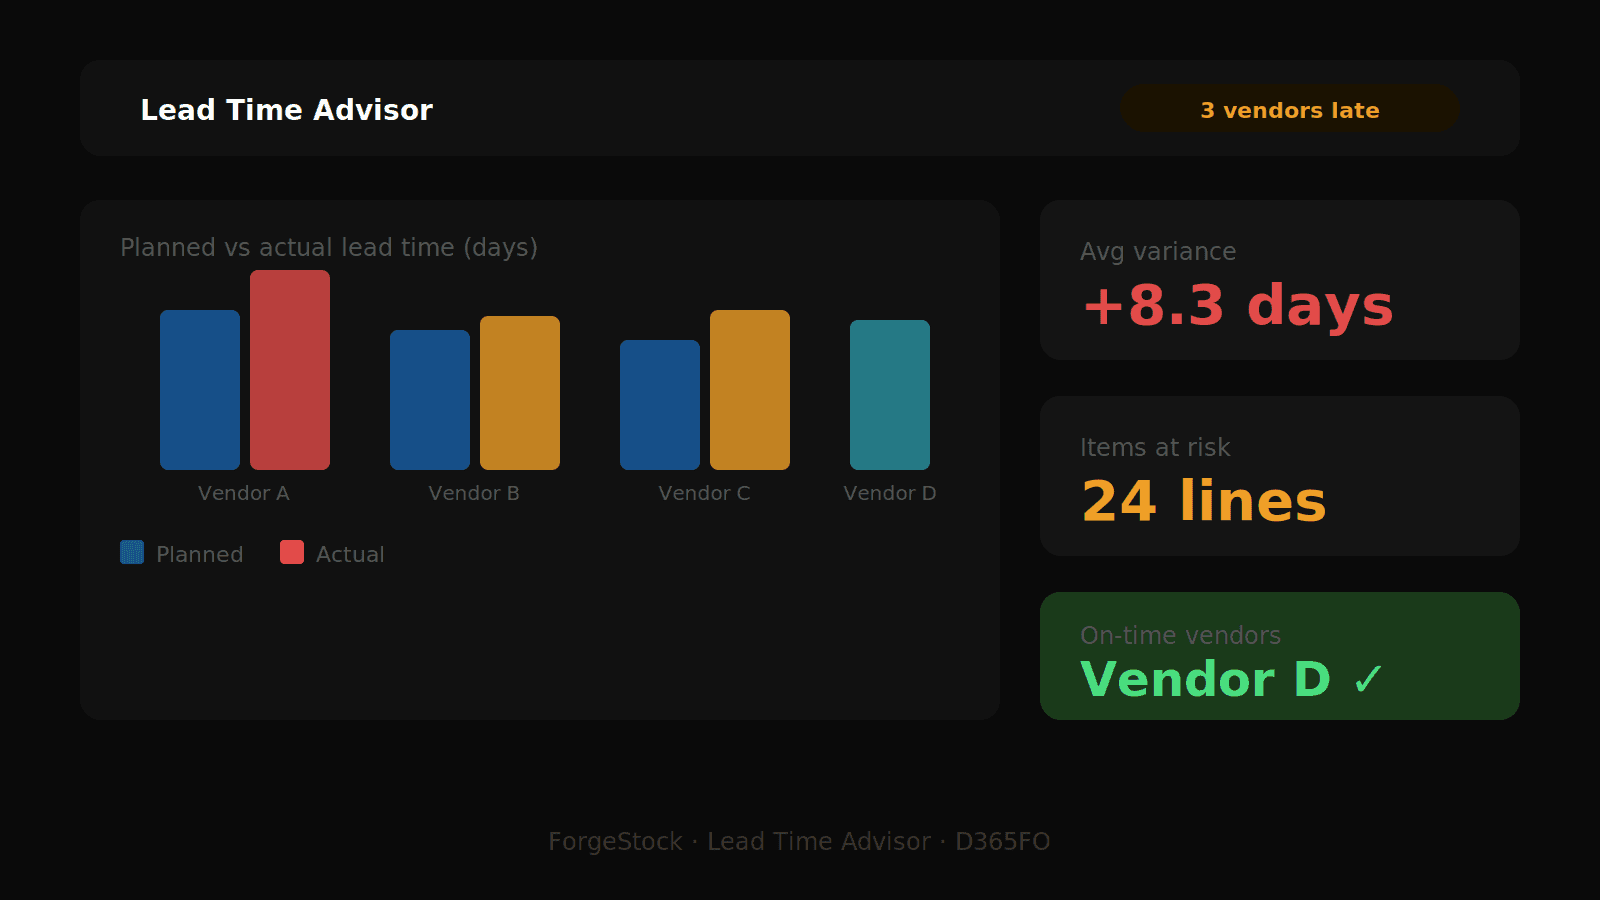The image size is (1600, 900).
Task: Click the Actual legend label
Action: click(350, 554)
